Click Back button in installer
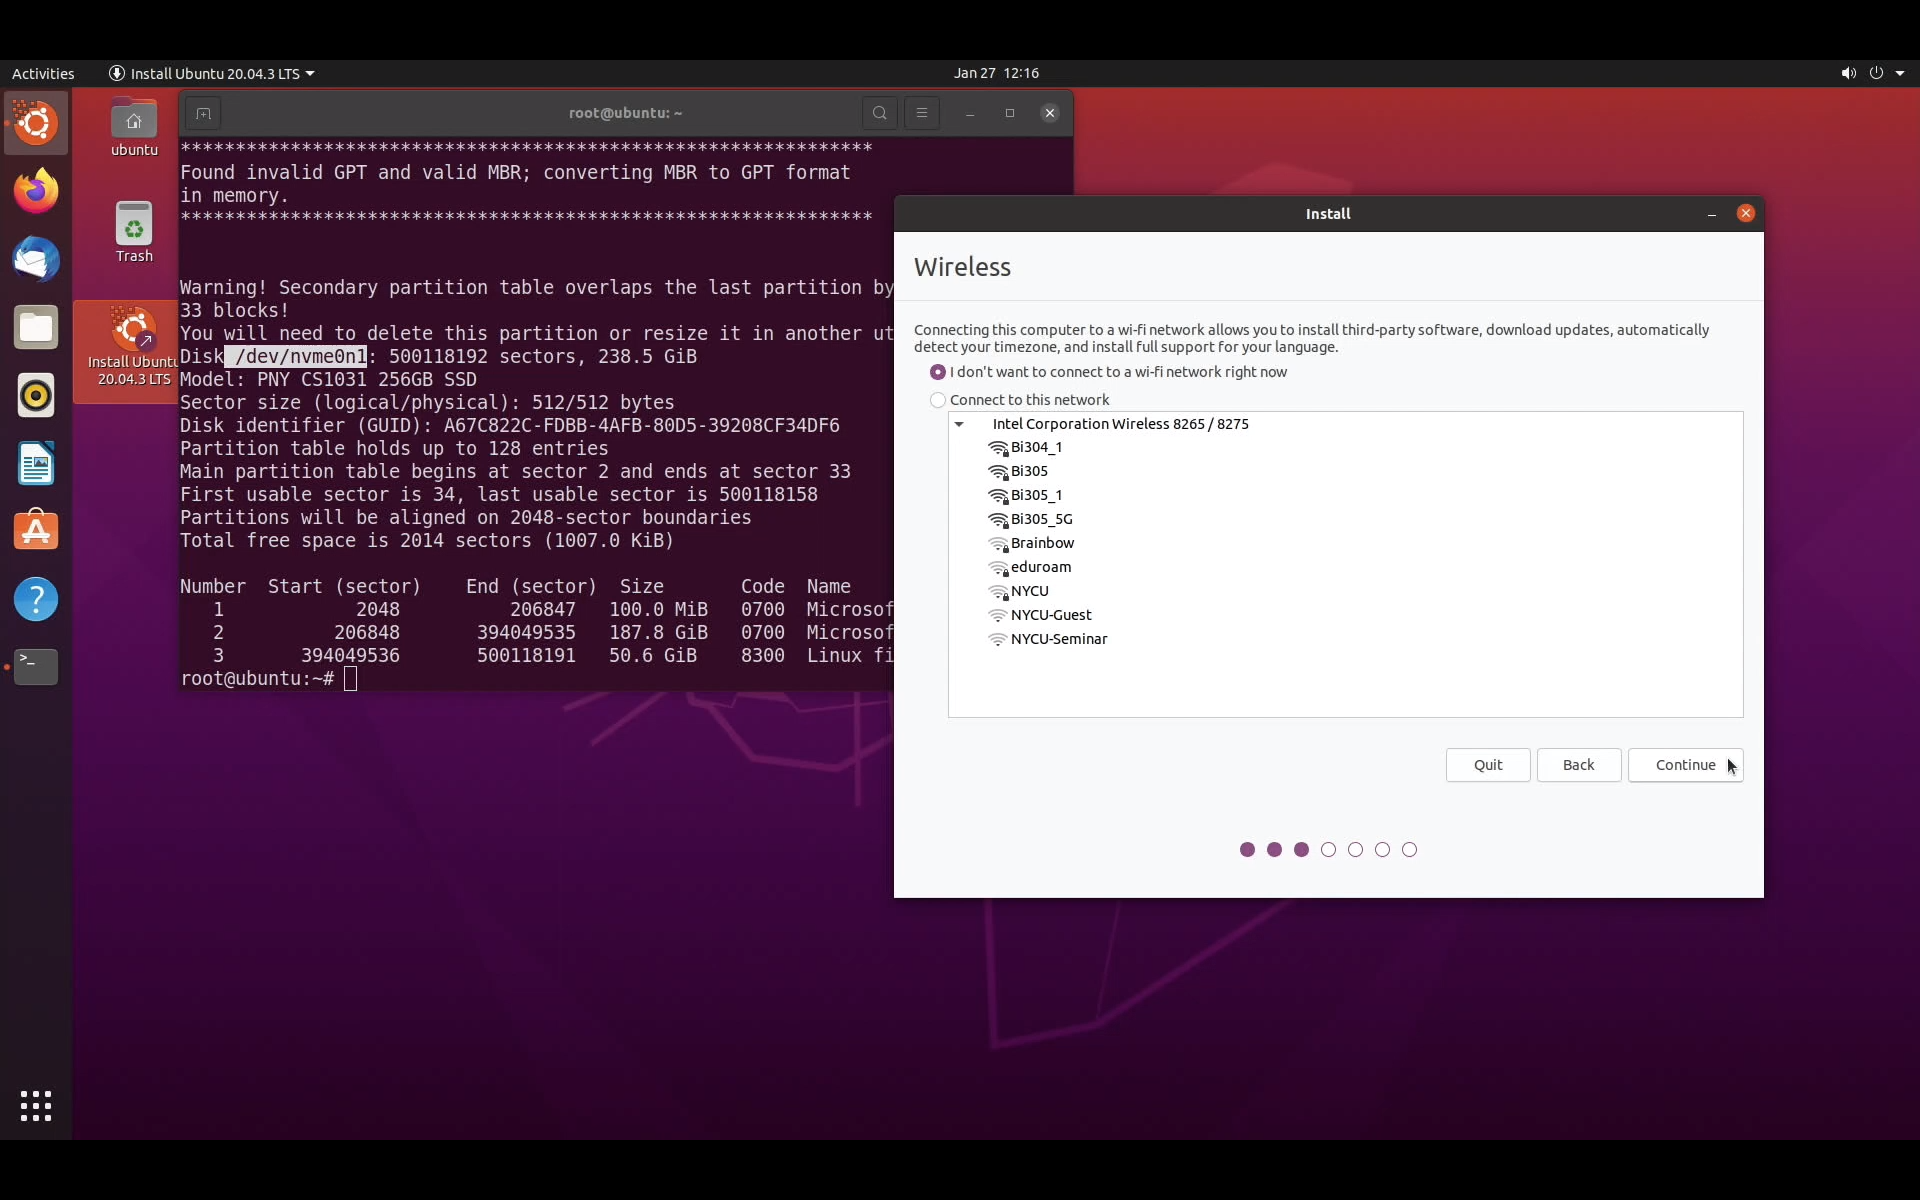The width and height of the screenshot is (1920, 1200). pyautogui.click(x=1578, y=765)
